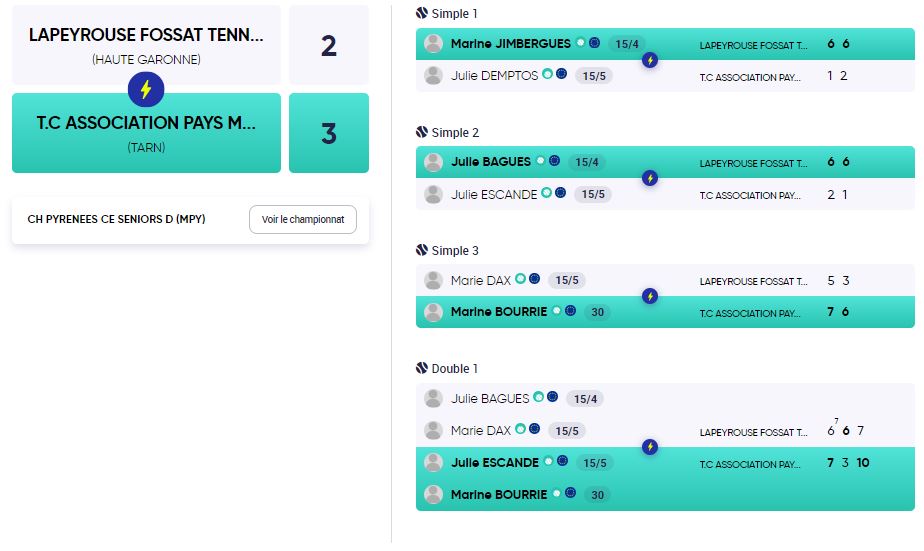Click Marie DAX's avatar in Simple 3
The image size is (924, 551).
pyautogui.click(x=433, y=280)
